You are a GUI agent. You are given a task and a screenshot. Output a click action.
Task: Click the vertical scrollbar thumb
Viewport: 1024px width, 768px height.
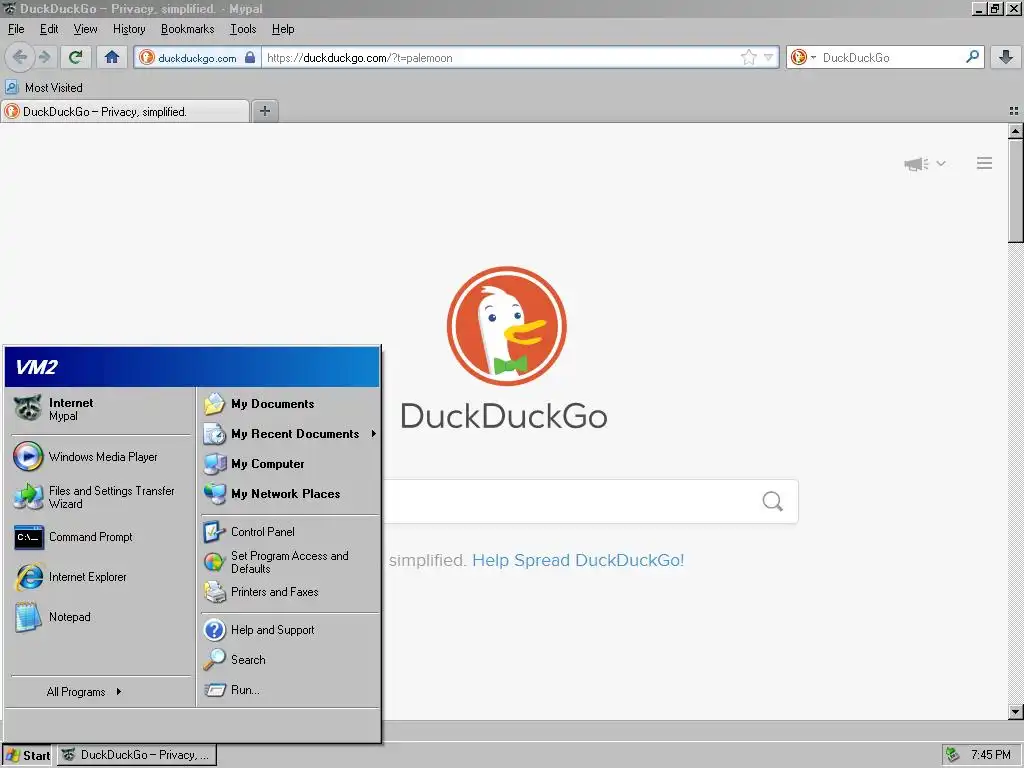coord(1016,191)
